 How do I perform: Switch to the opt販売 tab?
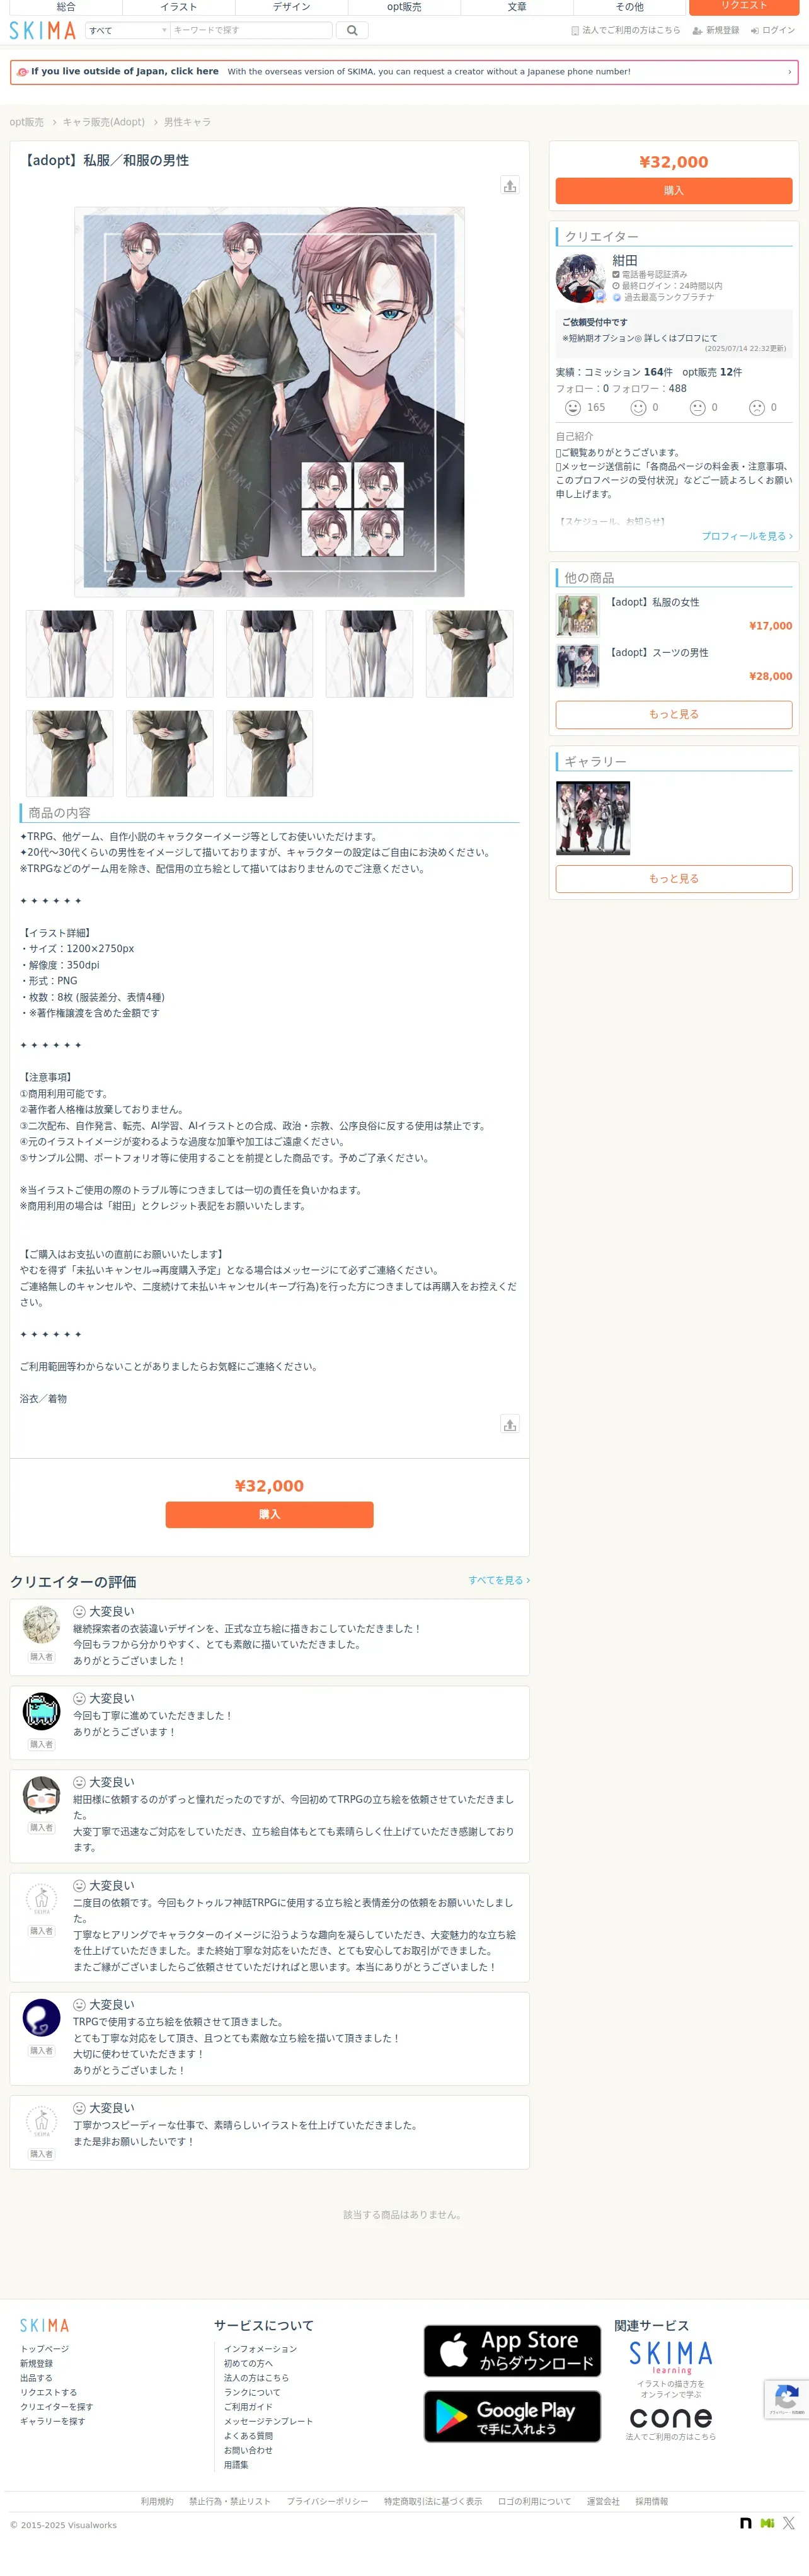point(404,7)
